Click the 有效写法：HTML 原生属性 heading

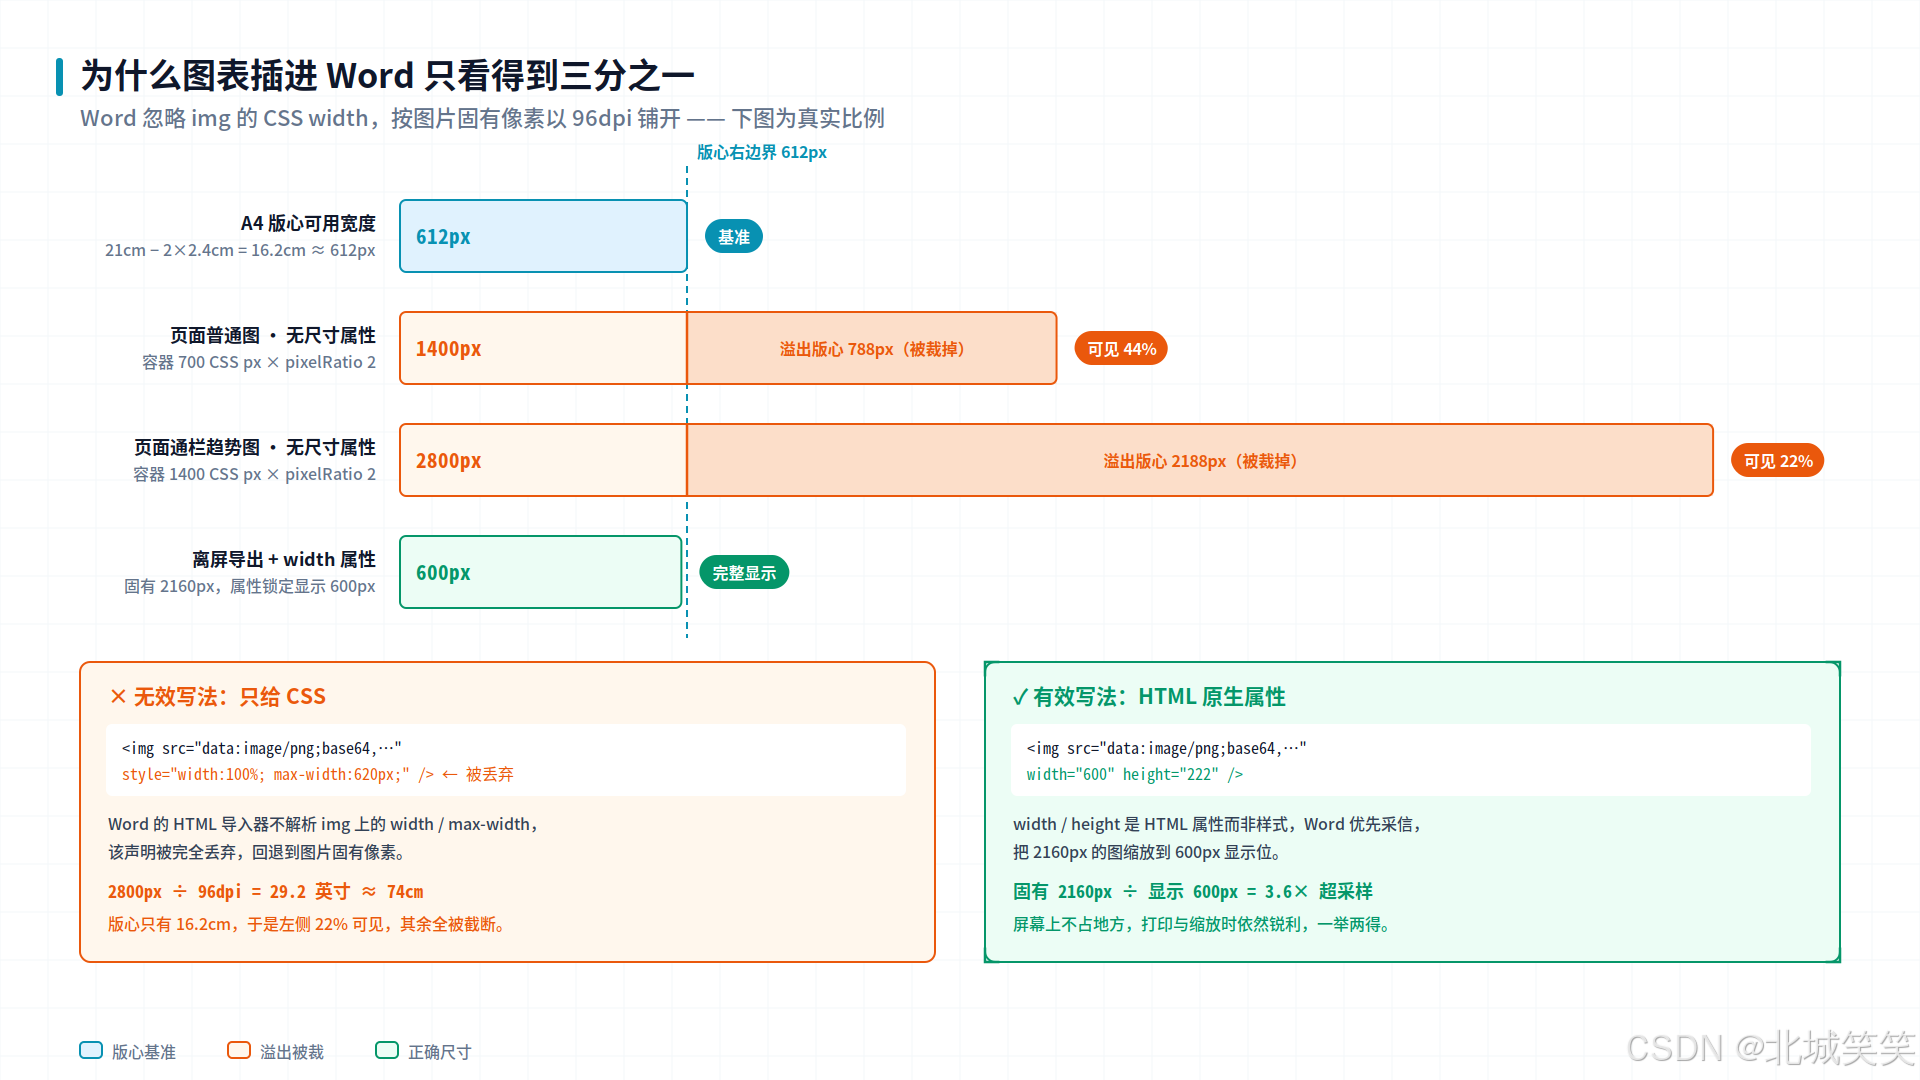click(1149, 696)
